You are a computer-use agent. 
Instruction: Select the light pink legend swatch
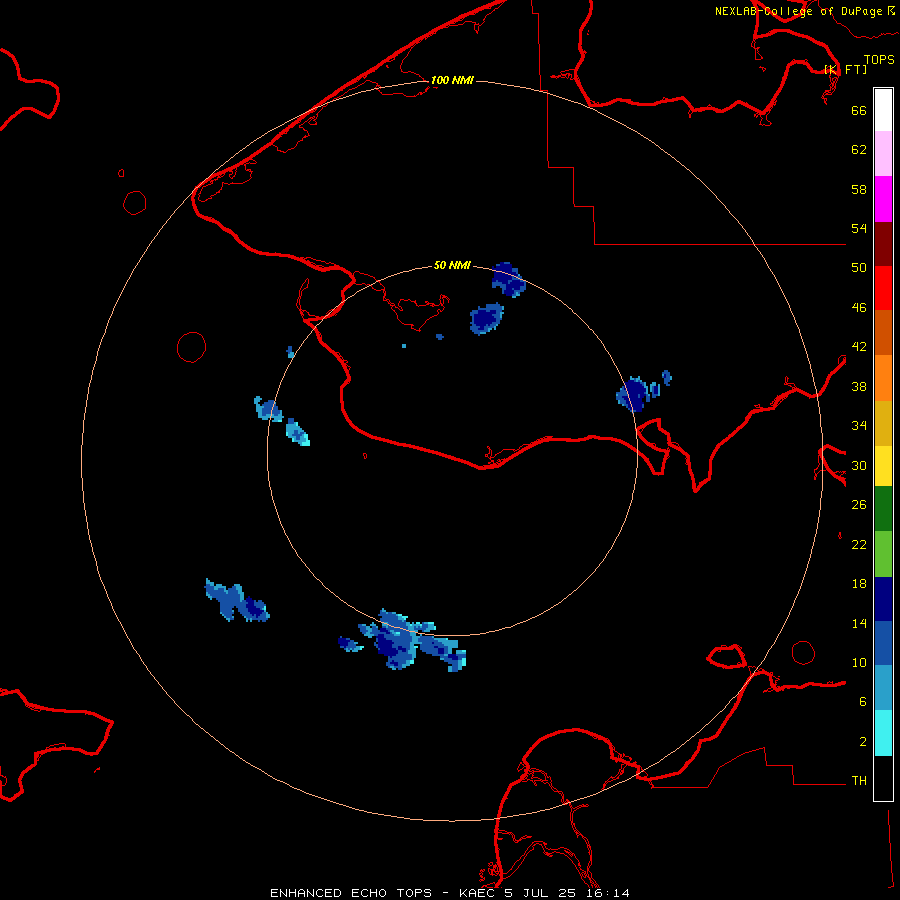click(883, 154)
